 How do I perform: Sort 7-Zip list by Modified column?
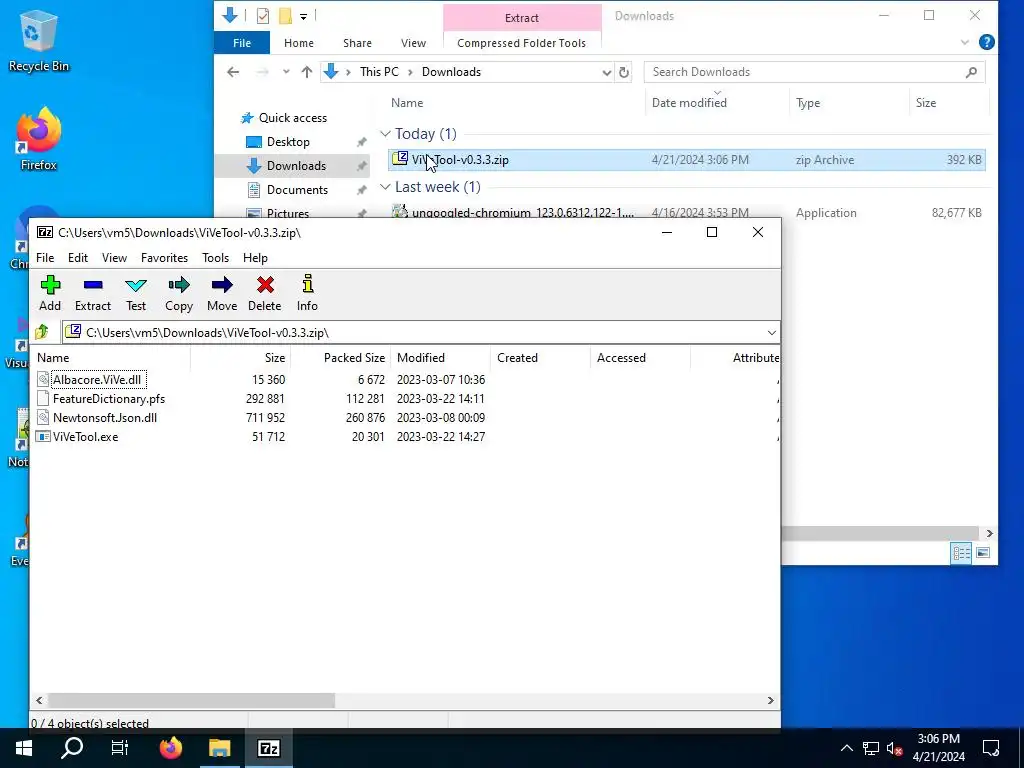[x=440, y=358]
